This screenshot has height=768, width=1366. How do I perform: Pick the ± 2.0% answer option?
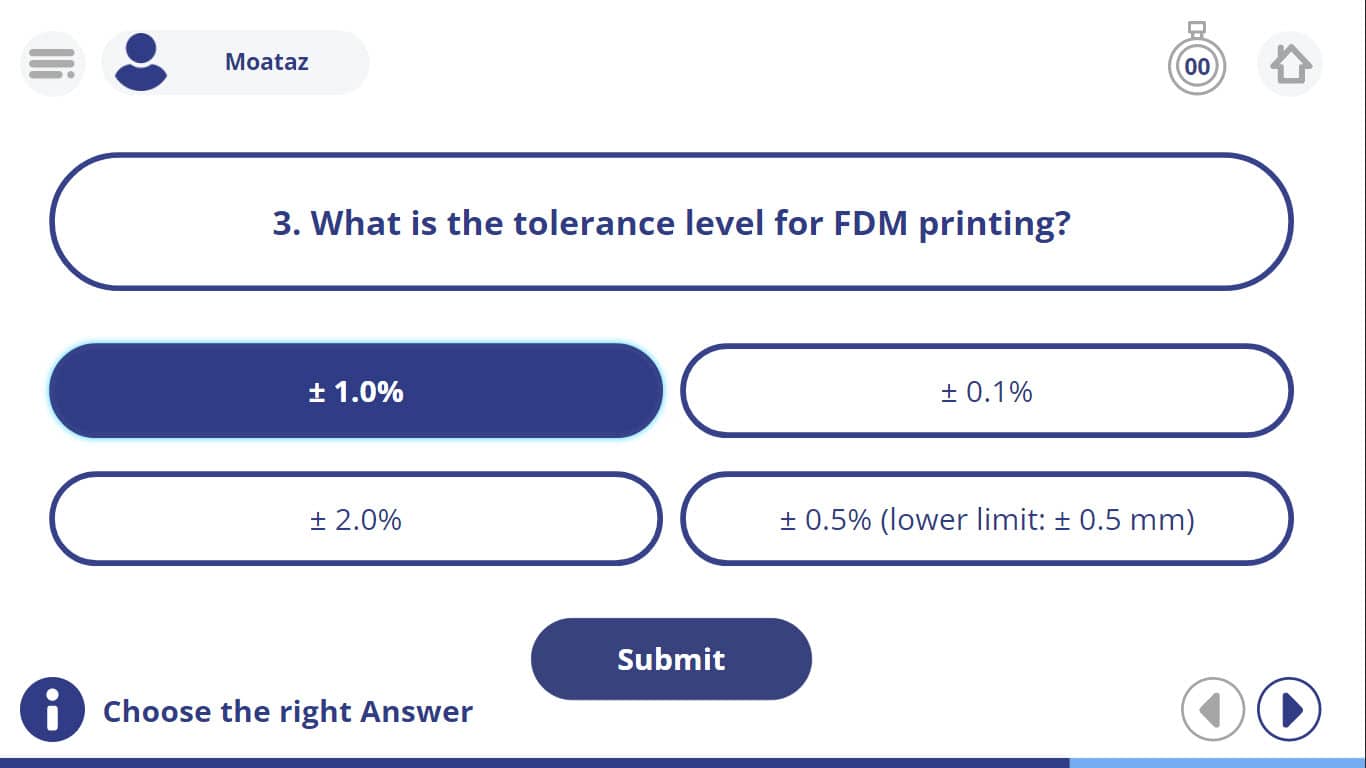pos(356,519)
